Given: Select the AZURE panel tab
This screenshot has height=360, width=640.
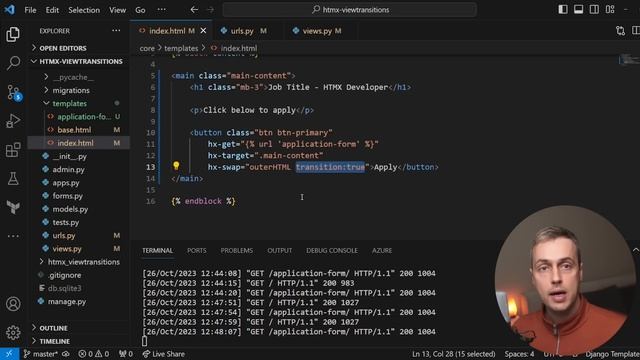Looking at the screenshot, I should point(382,250).
